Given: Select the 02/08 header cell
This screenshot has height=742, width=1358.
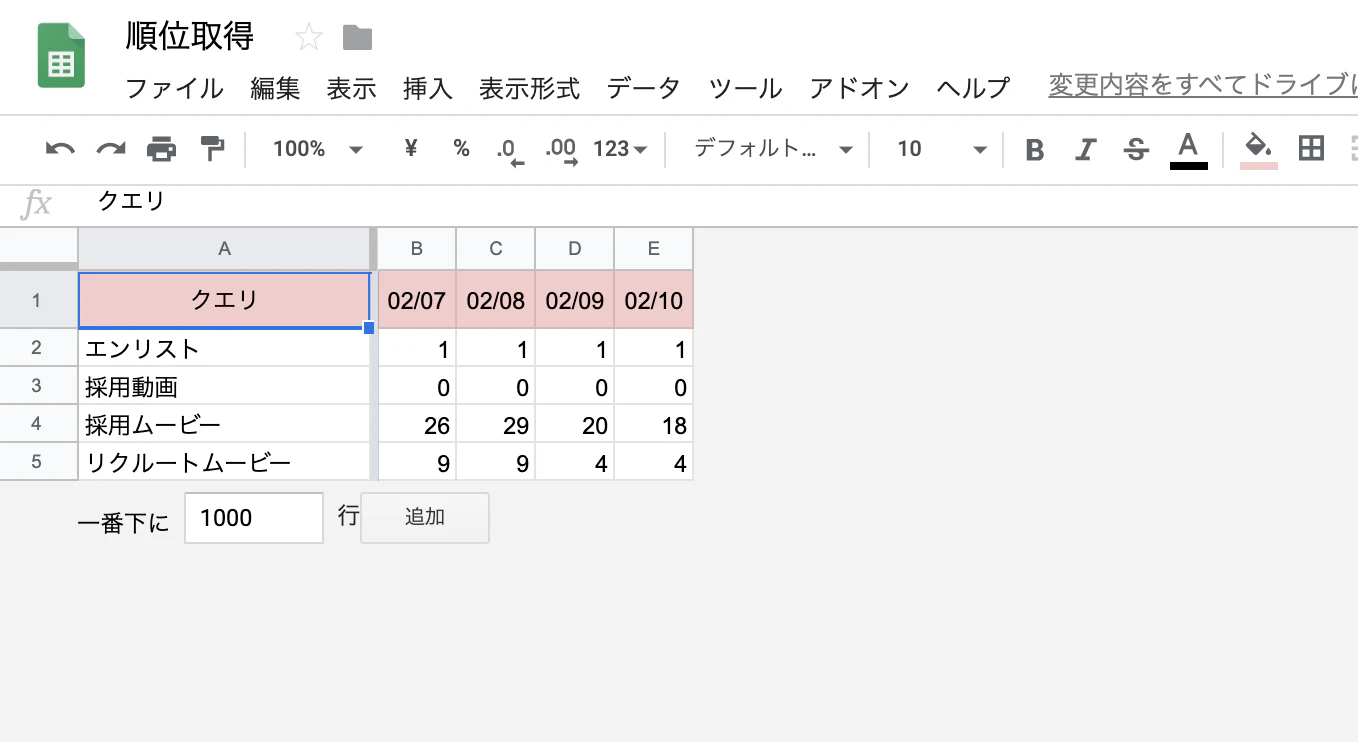Looking at the screenshot, I should pyautogui.click(x=496, y=300).
